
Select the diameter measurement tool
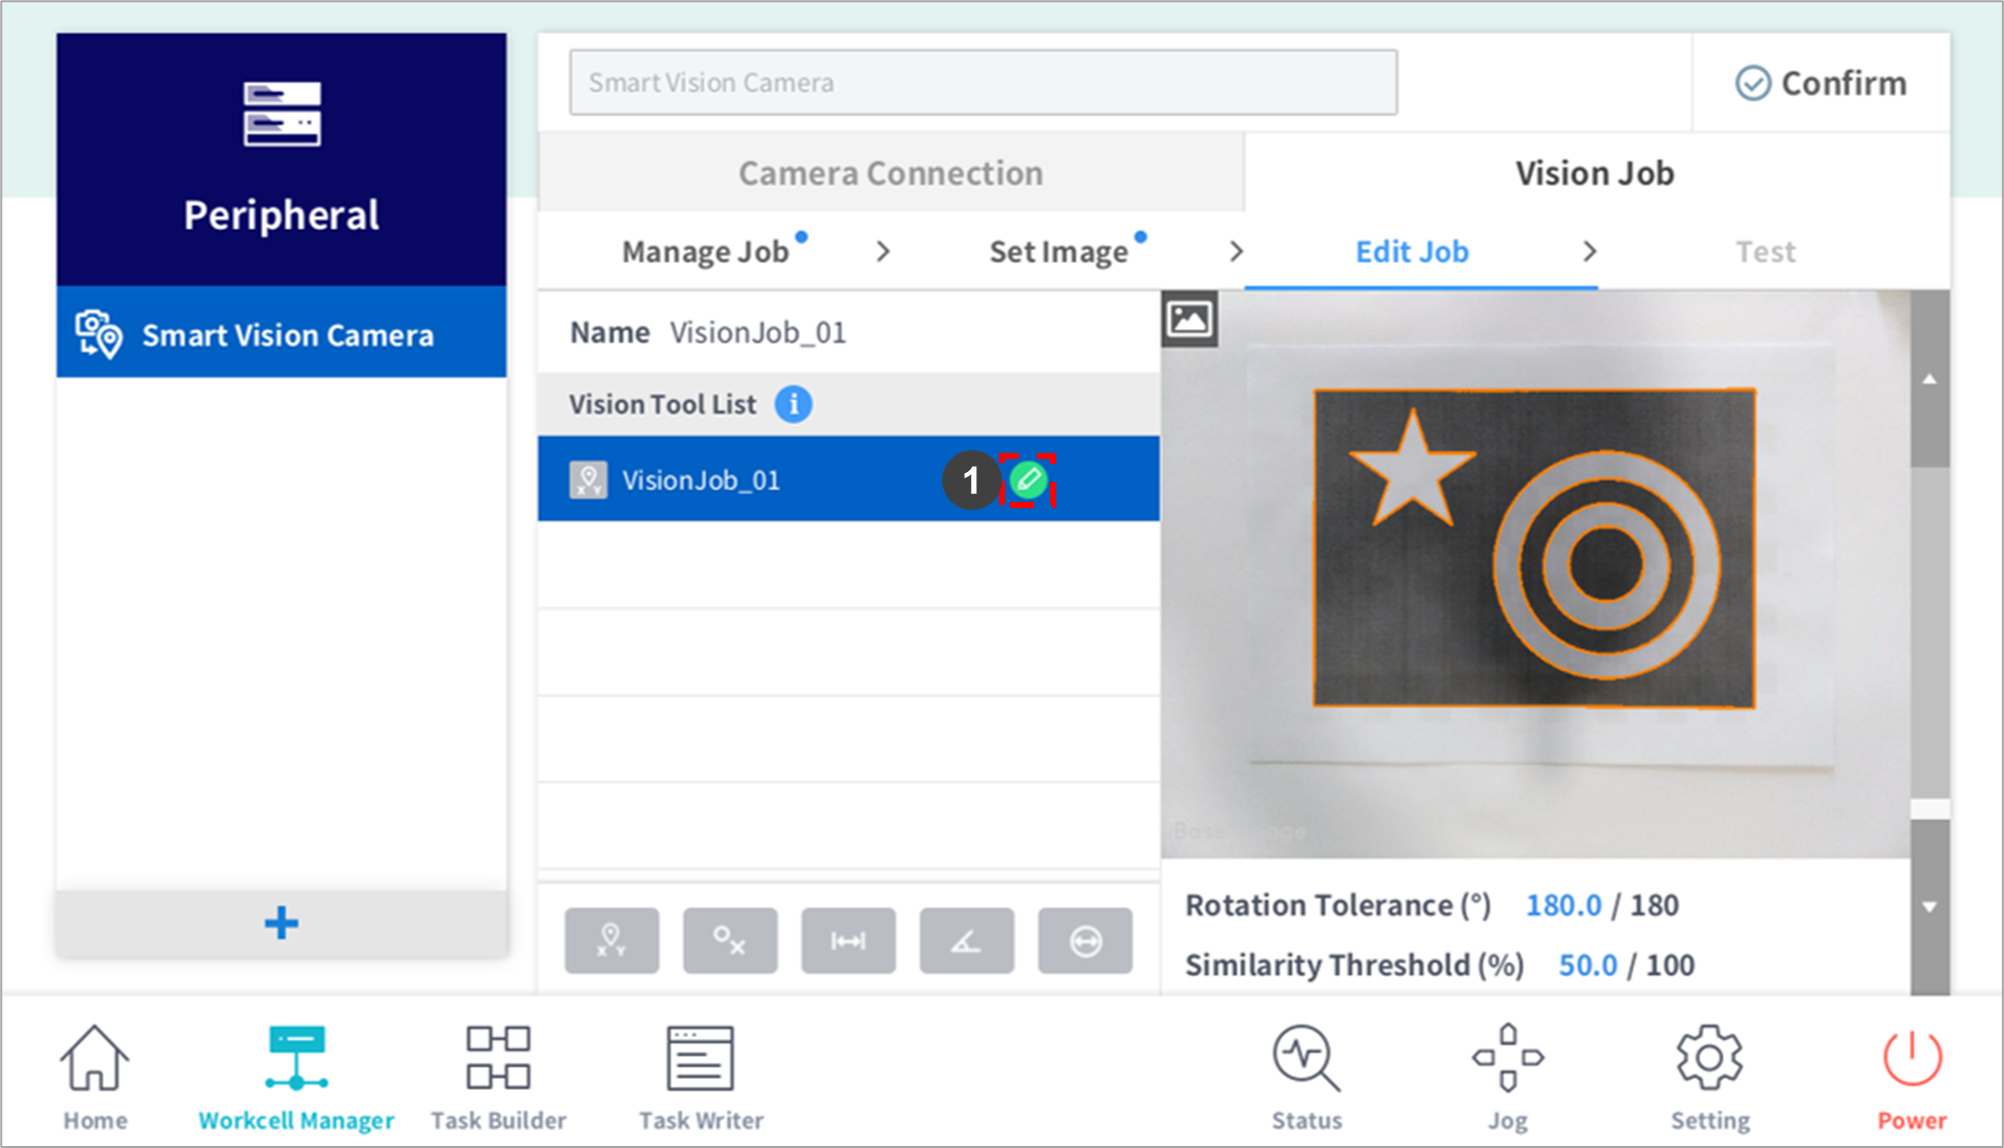(1085, 941)
